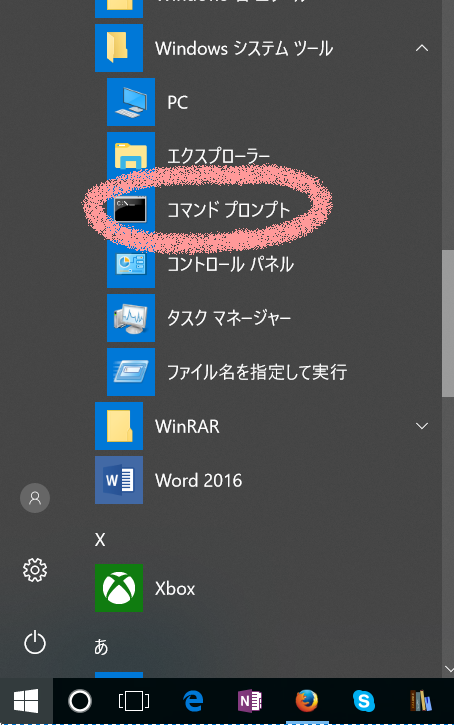Click the Windows システム ツール folder icon
This screenshot has height=725, width=454.
119,48
